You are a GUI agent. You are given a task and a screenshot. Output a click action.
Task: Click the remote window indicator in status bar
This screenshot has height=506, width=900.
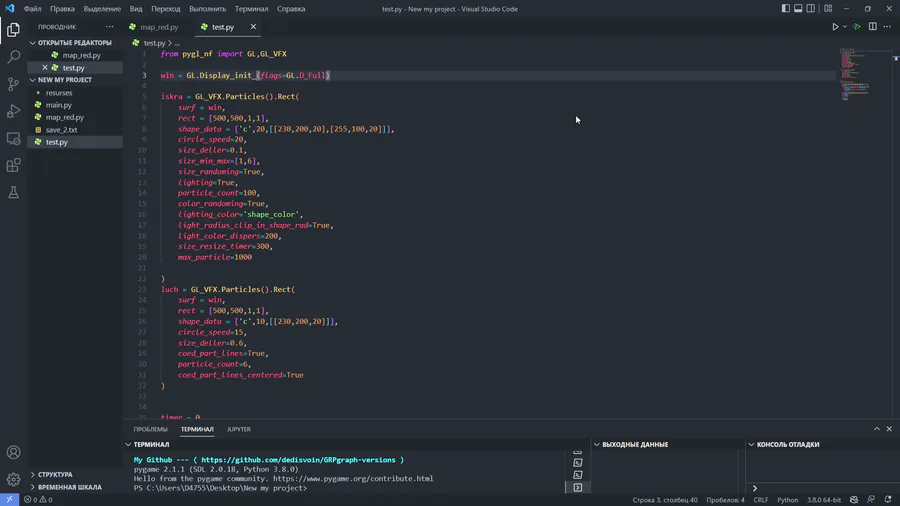pyautogui.click(x=9, y=500)
